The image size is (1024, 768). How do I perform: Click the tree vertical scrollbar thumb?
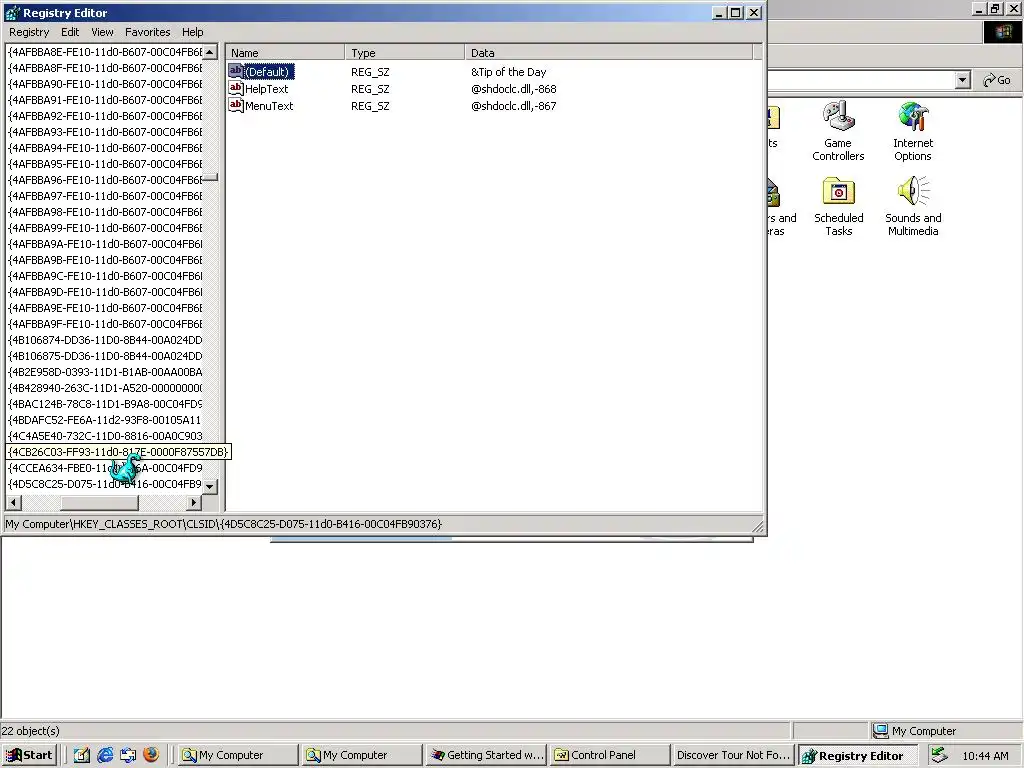click(x=210, y=178)
